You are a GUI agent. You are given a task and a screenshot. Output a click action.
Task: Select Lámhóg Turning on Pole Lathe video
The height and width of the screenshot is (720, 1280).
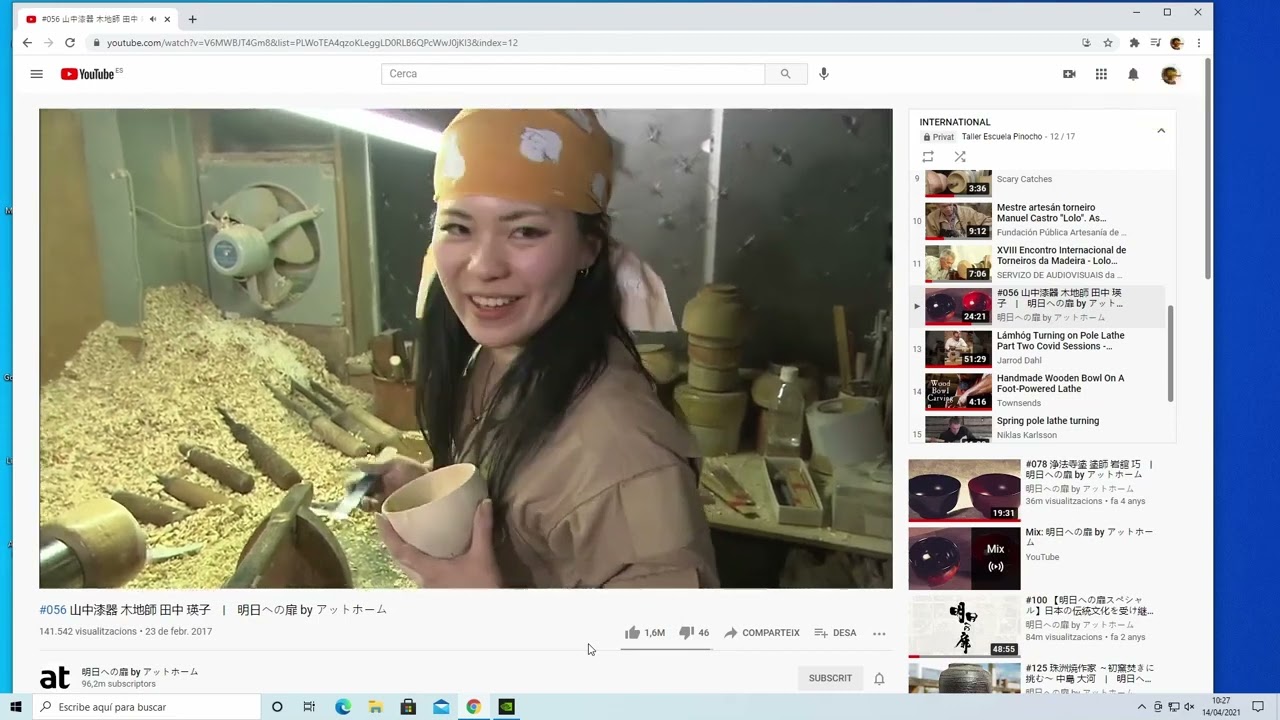tap(1039, 348)
